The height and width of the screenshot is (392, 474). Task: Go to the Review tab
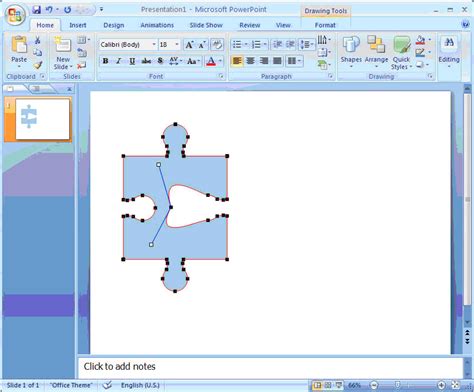[250, 25]
